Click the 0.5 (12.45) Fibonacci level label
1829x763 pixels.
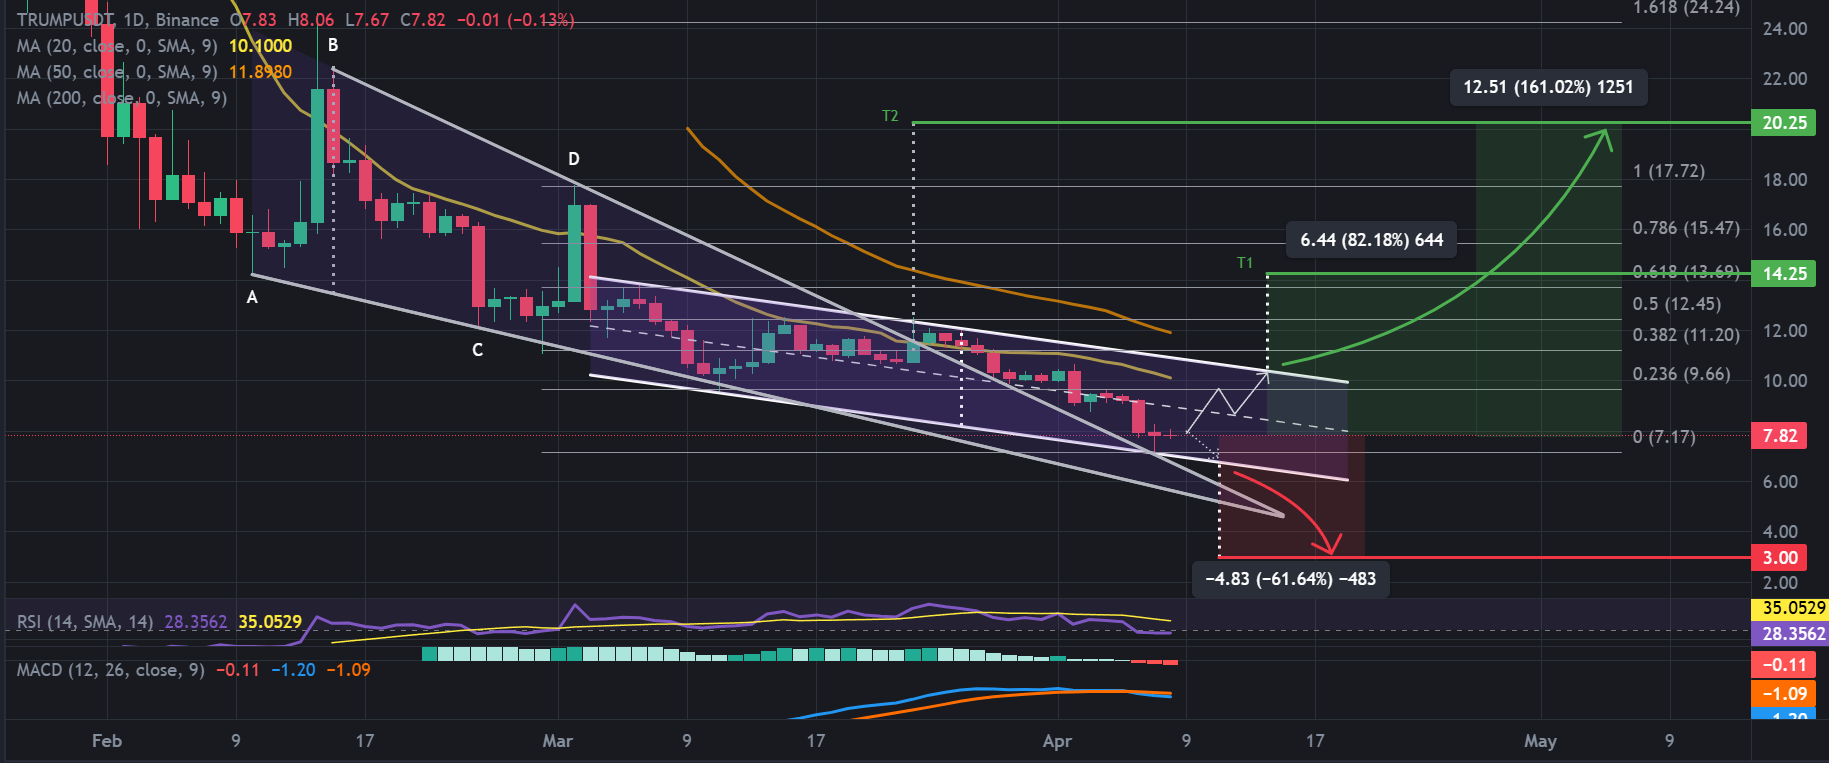(1676, 304)
